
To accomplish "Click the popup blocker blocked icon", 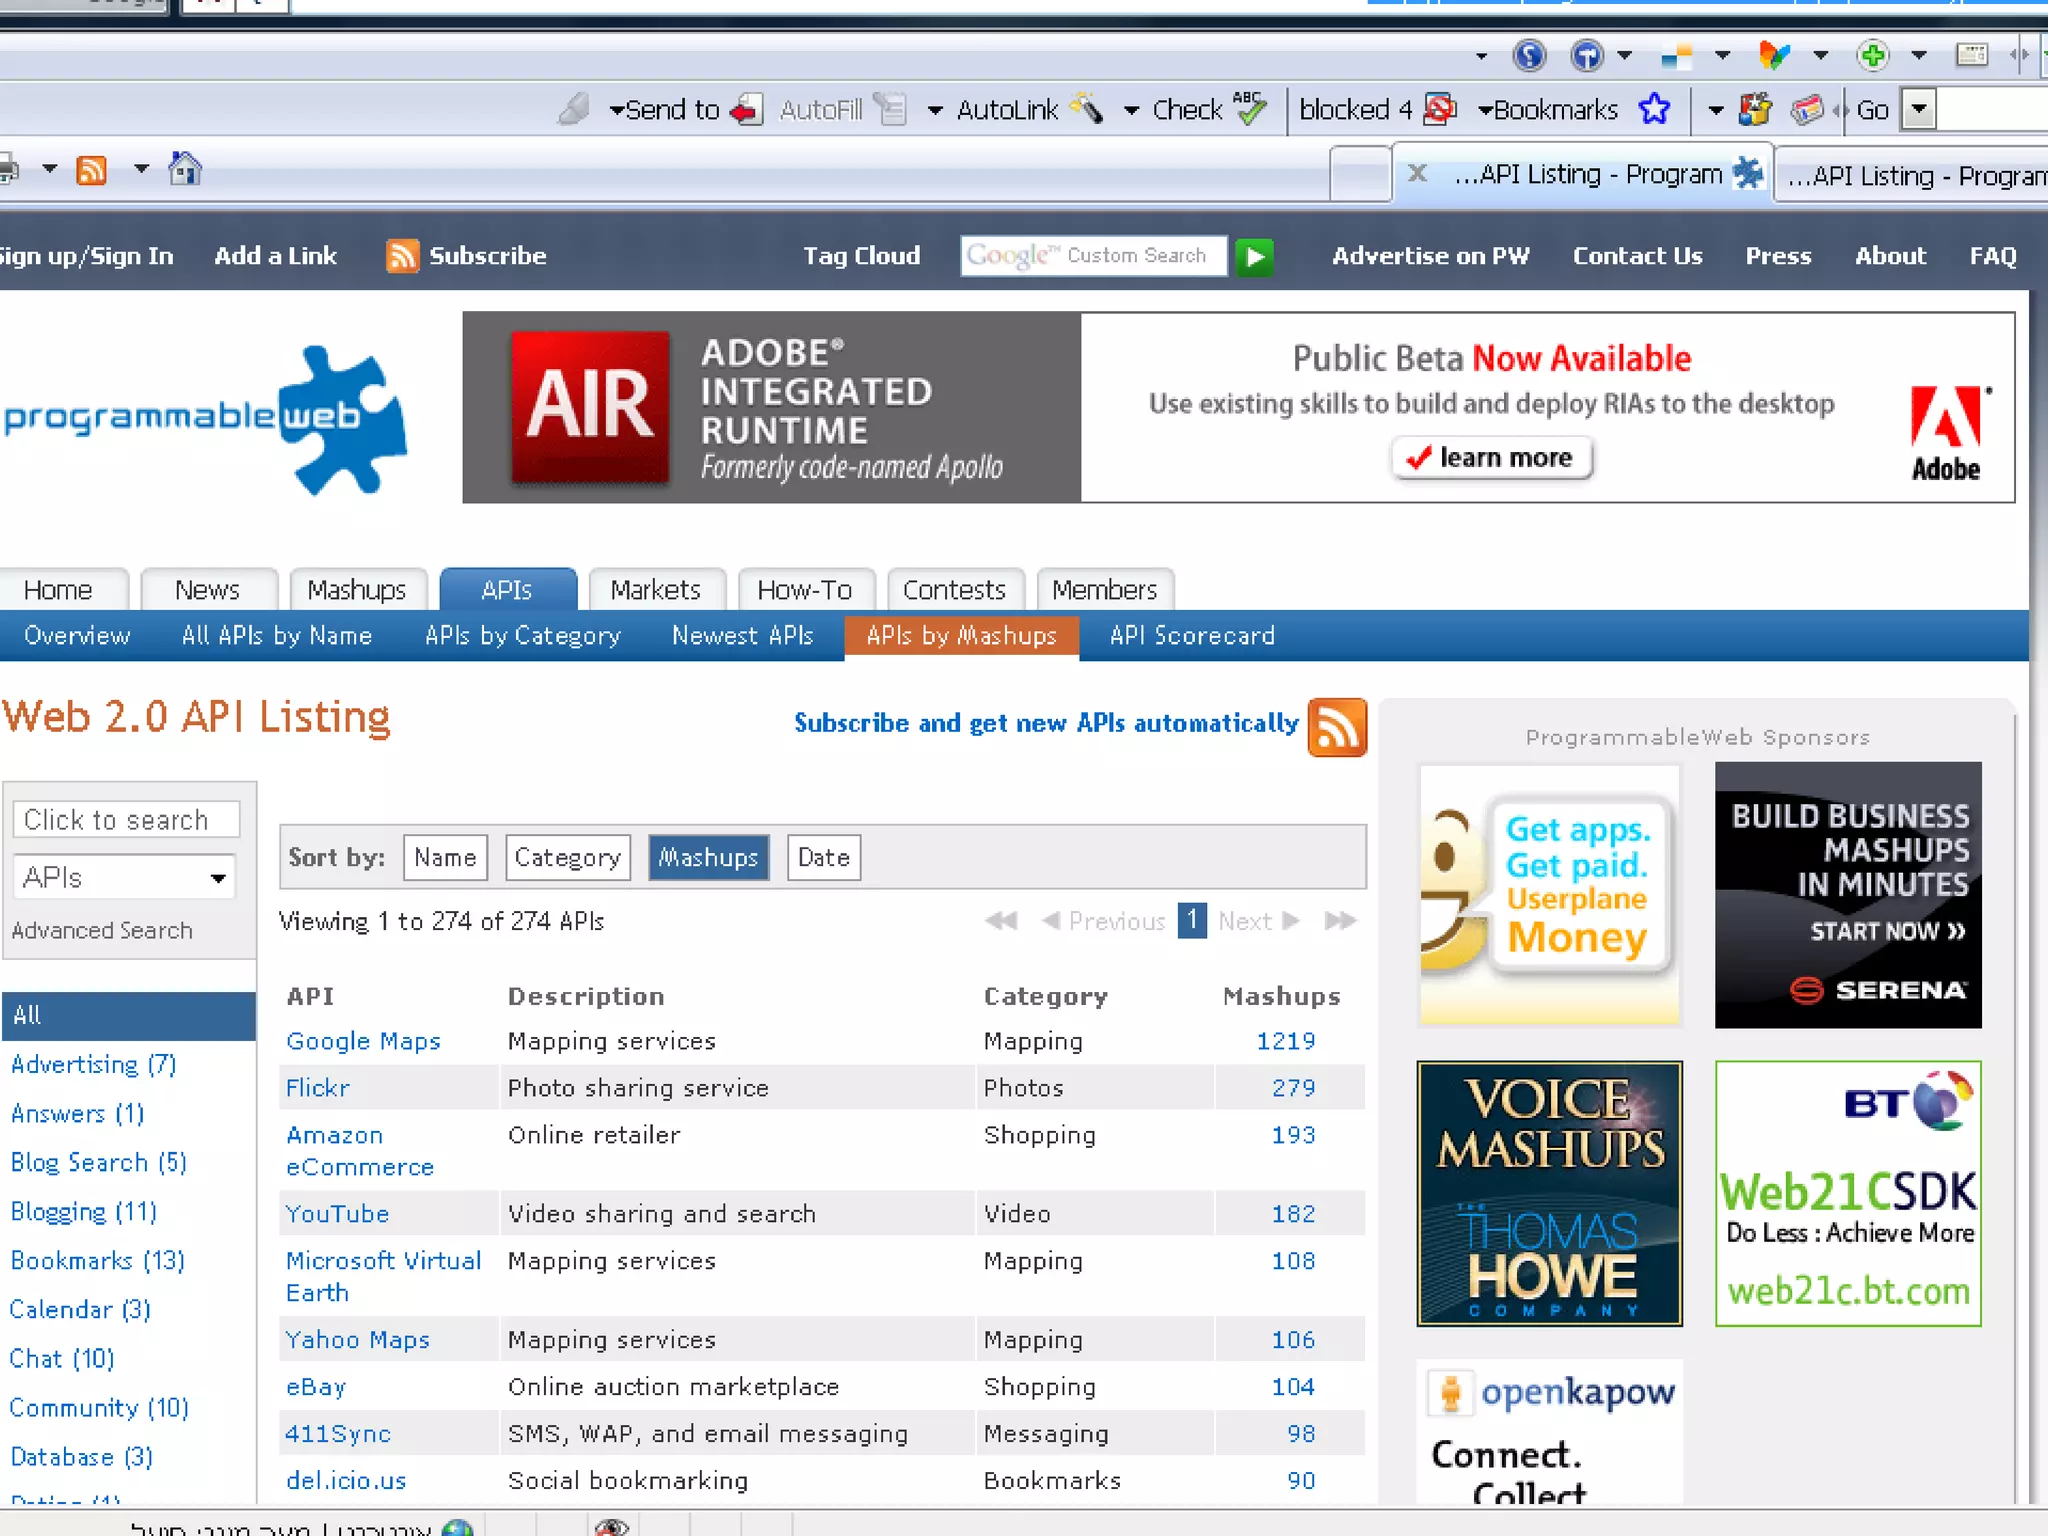I will point(1439,109).
